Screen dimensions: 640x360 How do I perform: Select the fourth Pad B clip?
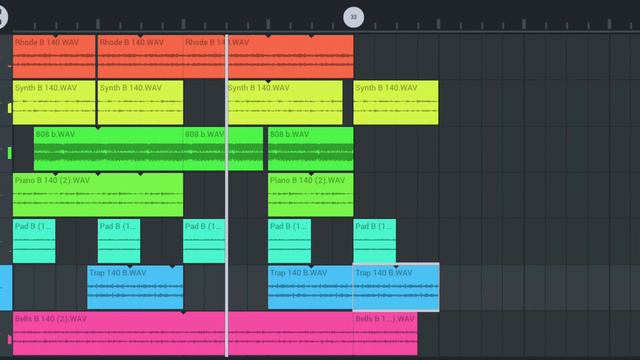coord(289,241)
